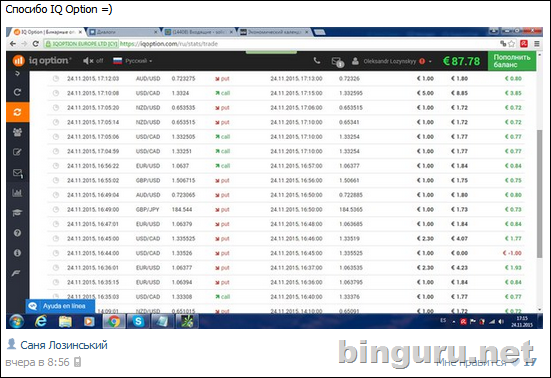The height and width of the screenshot is (378, 551).
Task: Click the clock icon of 17:12:03 trade
Action: click(56, 78)
